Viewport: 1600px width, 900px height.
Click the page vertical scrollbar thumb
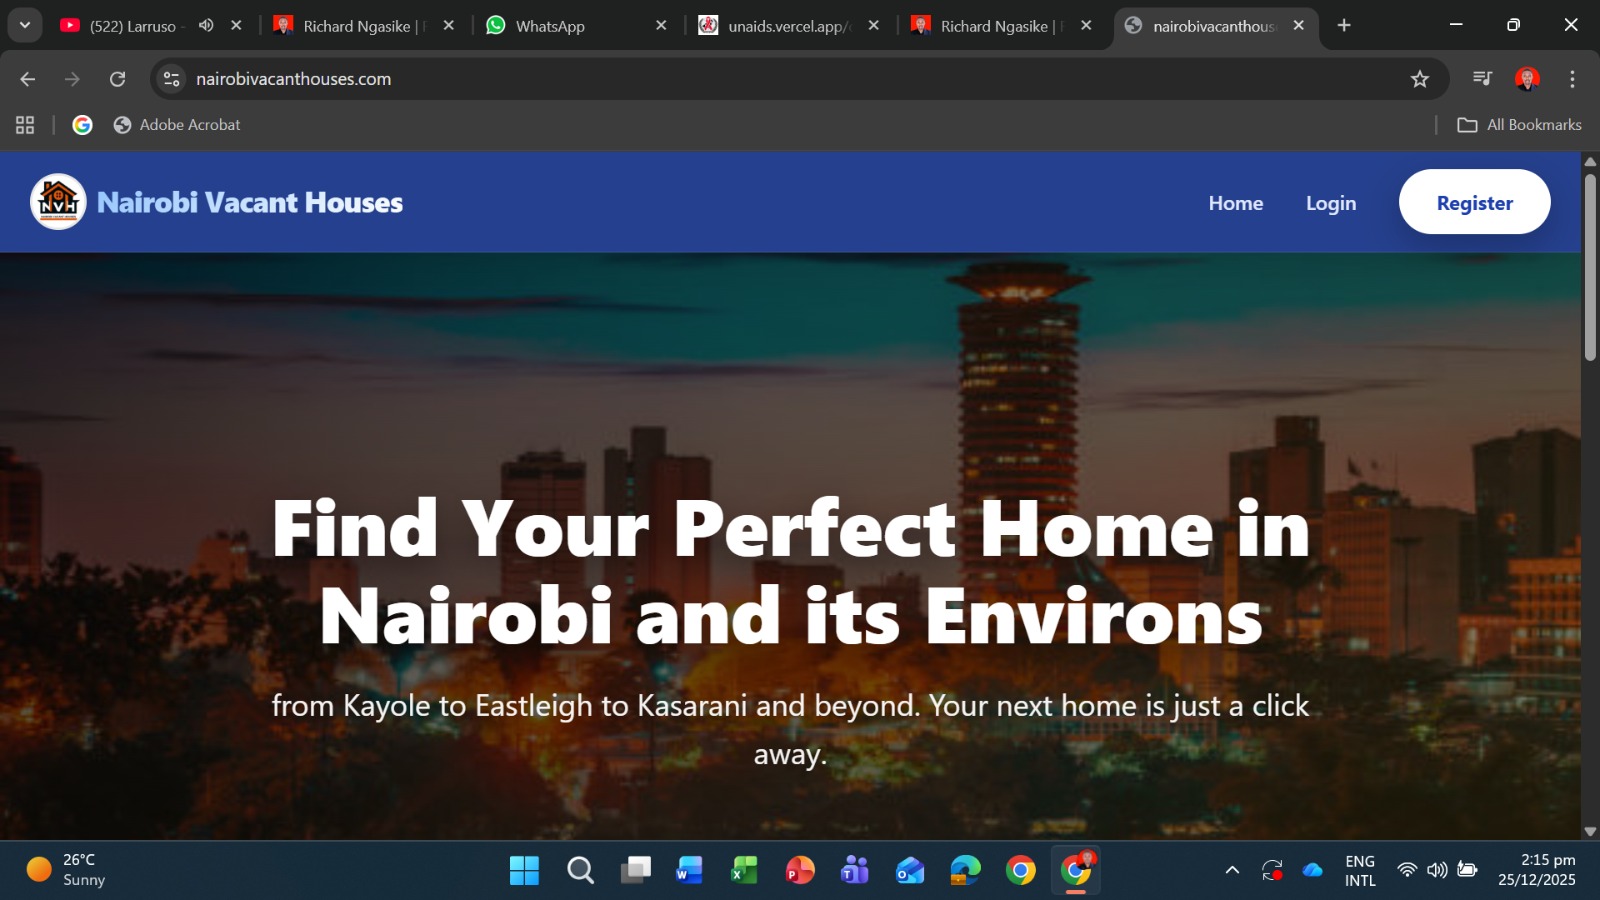[1590, 266]
